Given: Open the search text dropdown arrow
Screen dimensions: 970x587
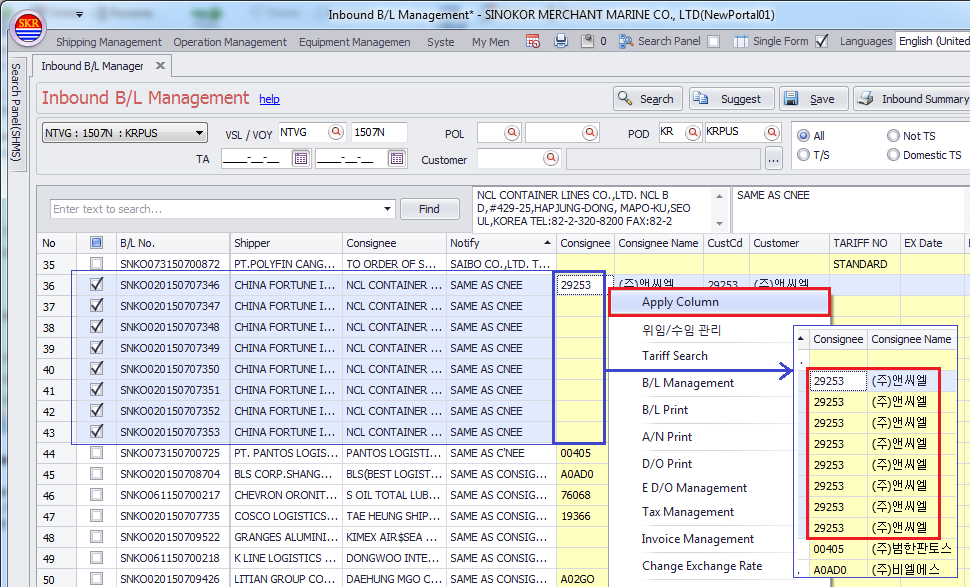Looking at the screenshot, I should pyautogui.click(x=387, y=209).
